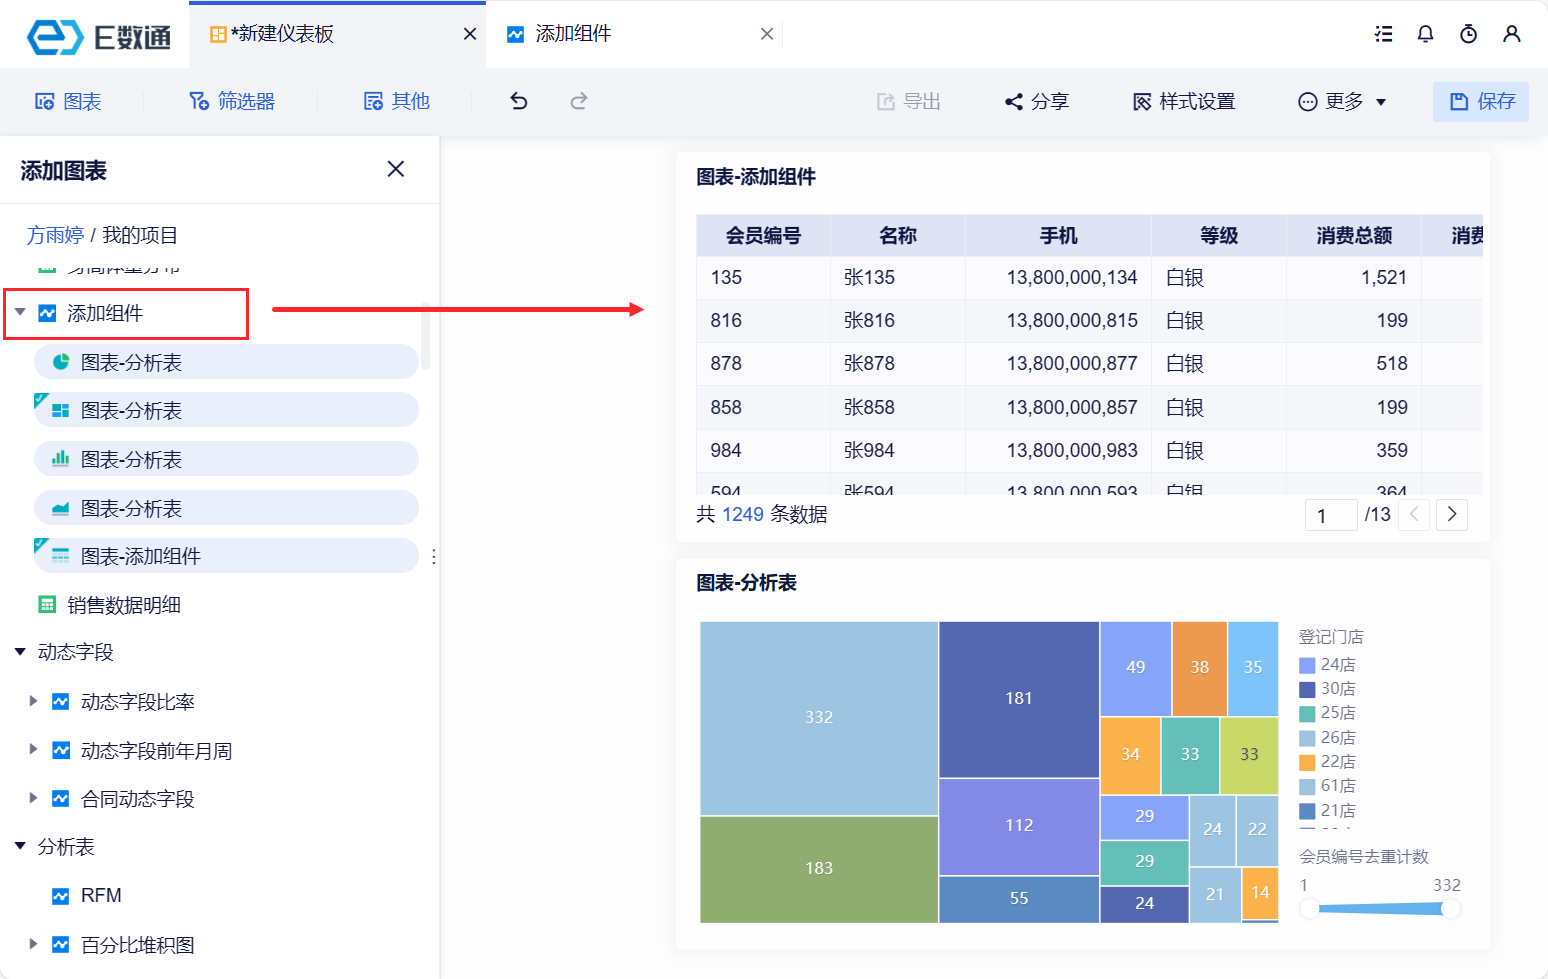Open 样式设置 style settings

1184,101
